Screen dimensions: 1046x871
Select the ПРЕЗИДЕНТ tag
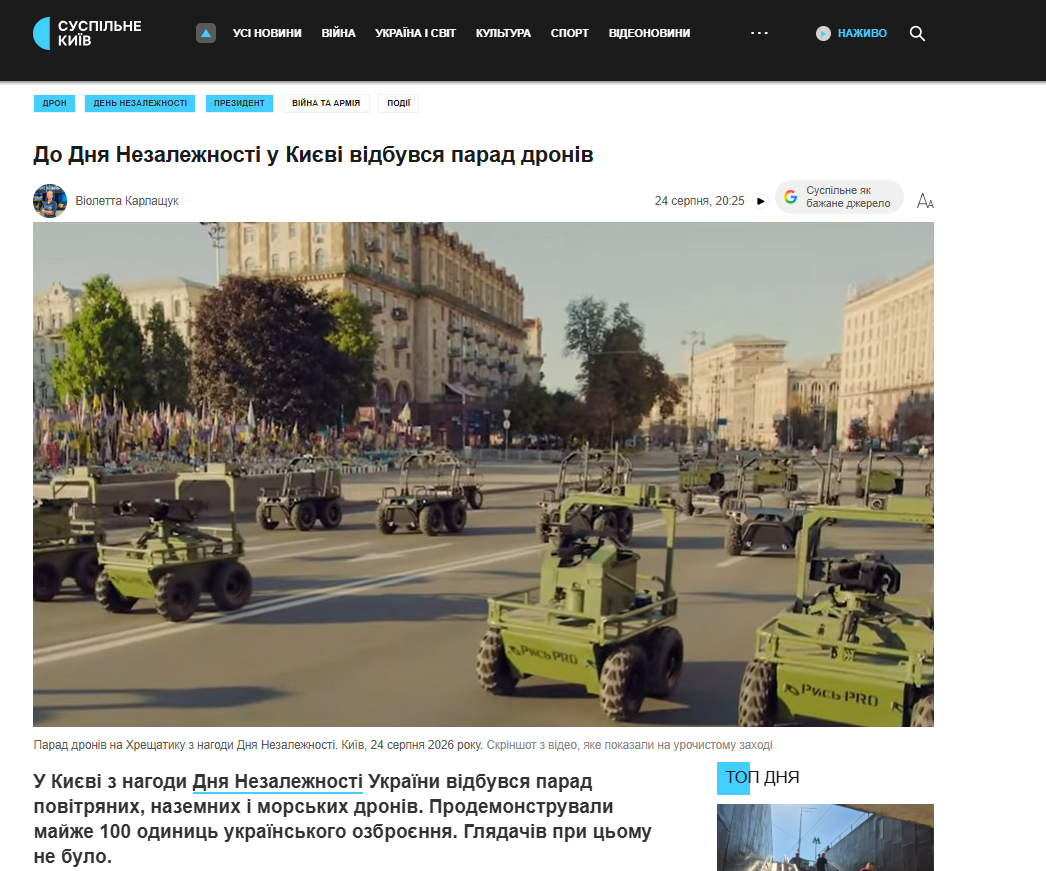click(x=239, y=103)
